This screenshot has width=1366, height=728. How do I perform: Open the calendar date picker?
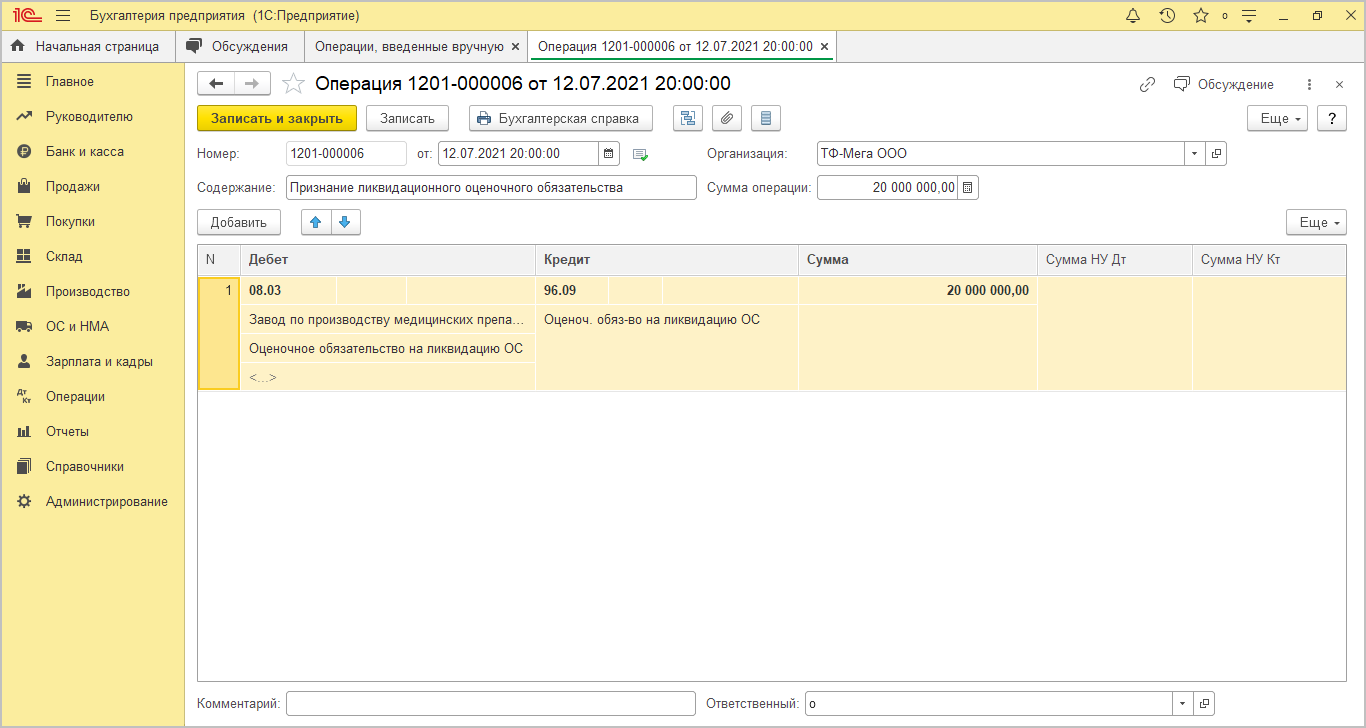click(609, 154)
